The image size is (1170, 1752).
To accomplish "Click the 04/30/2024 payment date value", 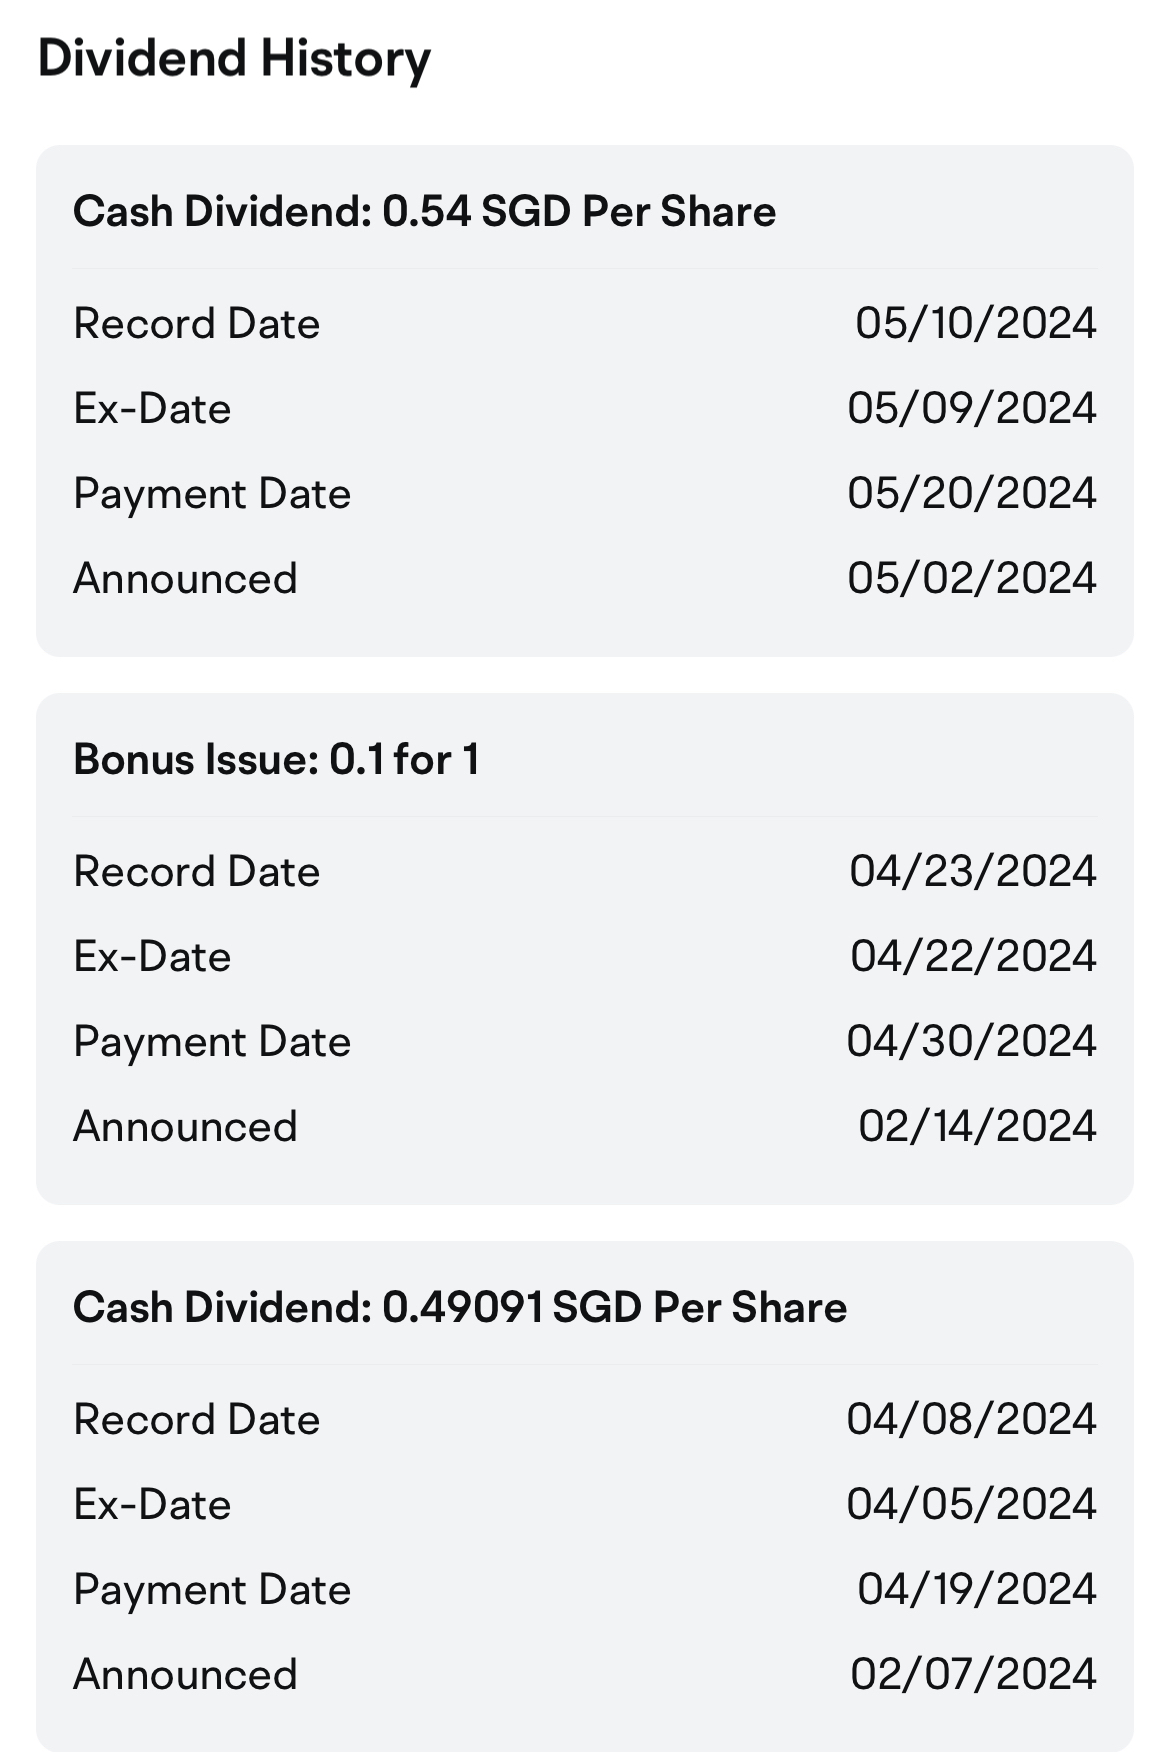I will tap(971, 1042).
